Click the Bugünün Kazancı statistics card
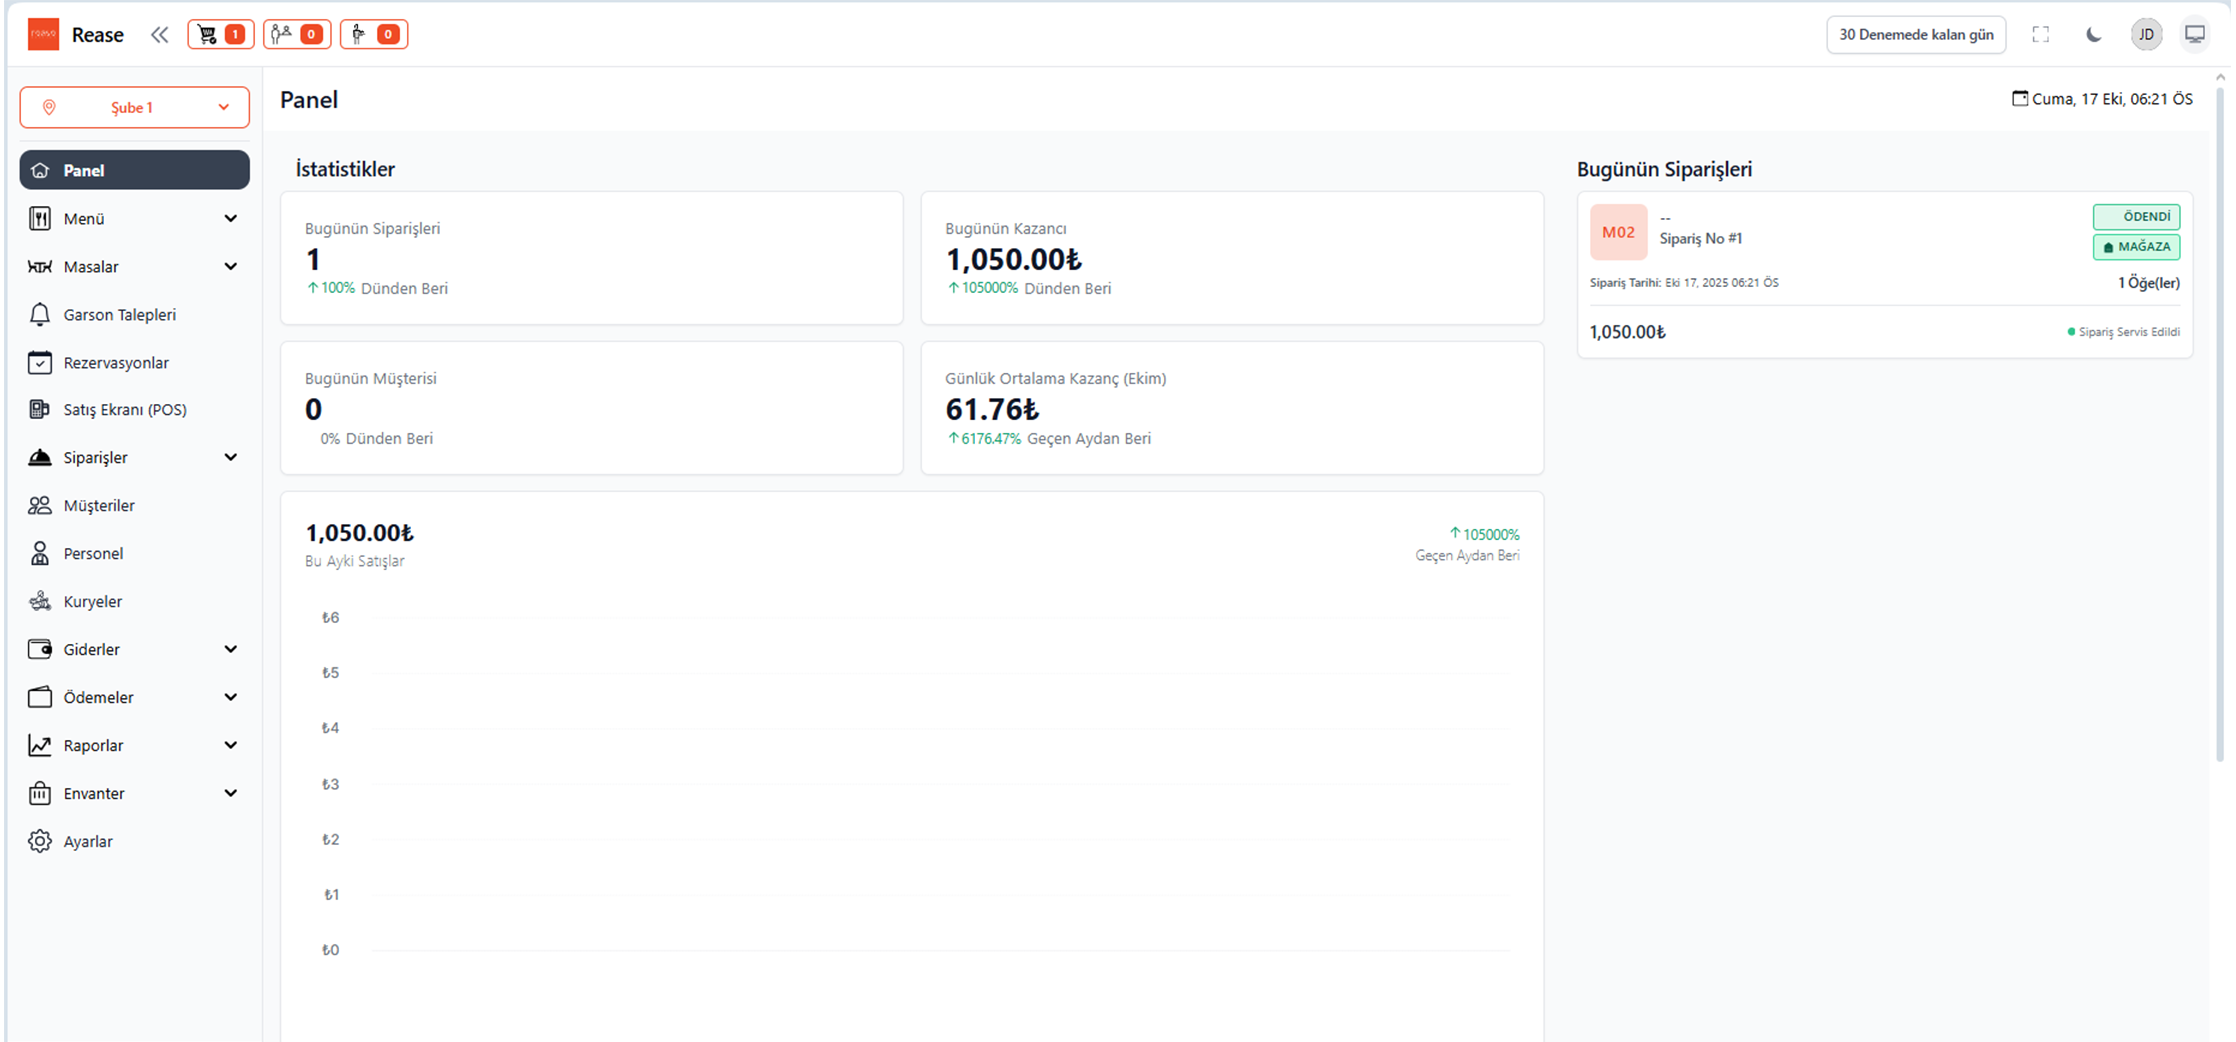The image size is (2236, 1042). (x=1231, y=258)
